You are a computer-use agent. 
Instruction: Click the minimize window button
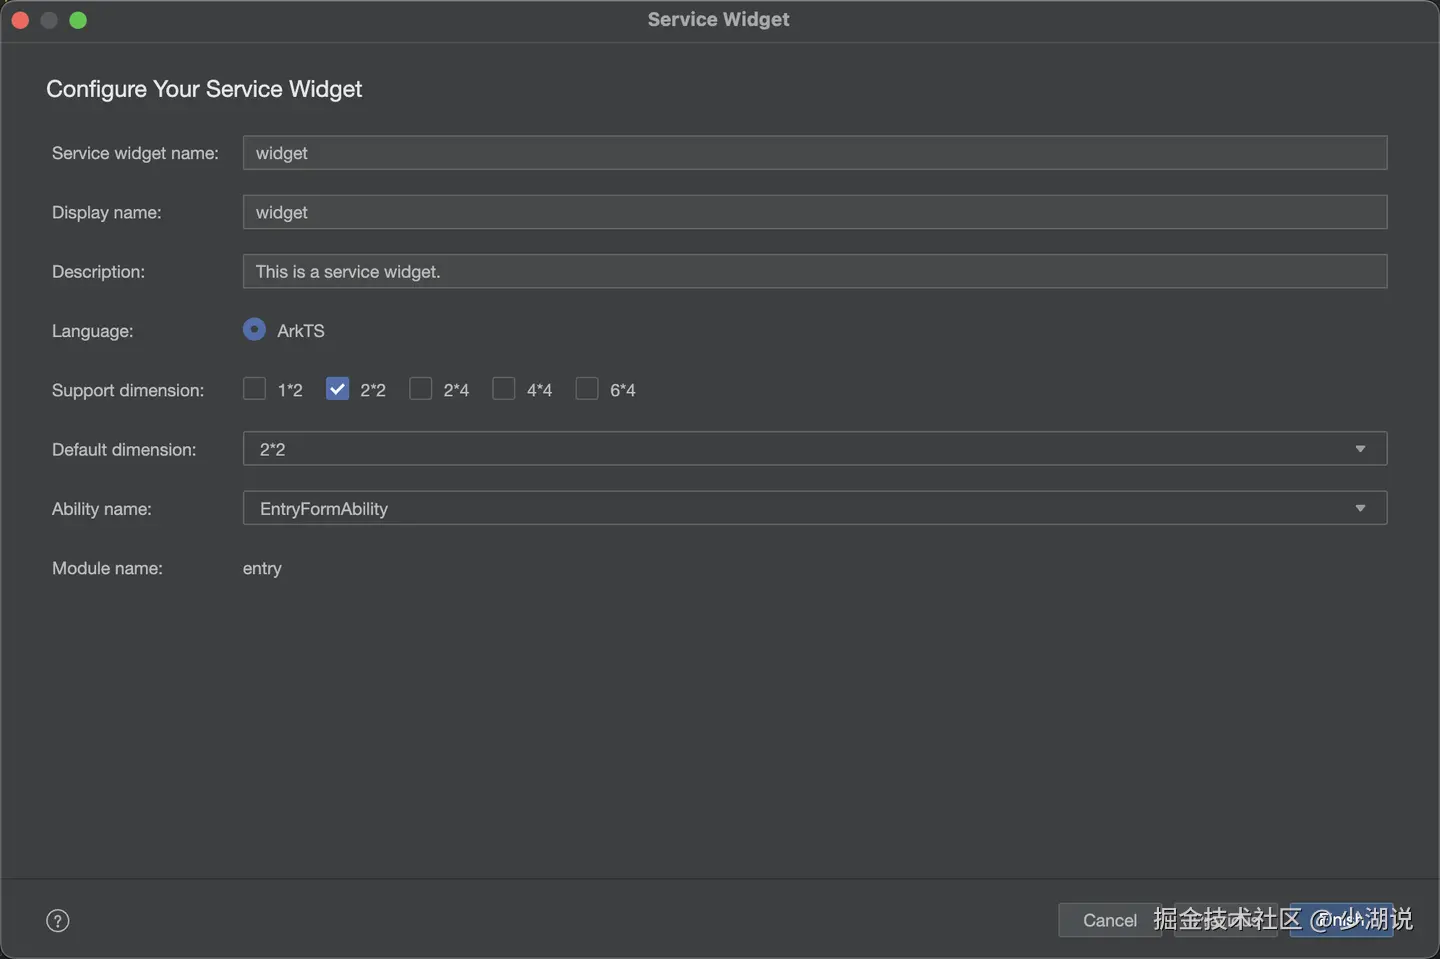[49, 20]
